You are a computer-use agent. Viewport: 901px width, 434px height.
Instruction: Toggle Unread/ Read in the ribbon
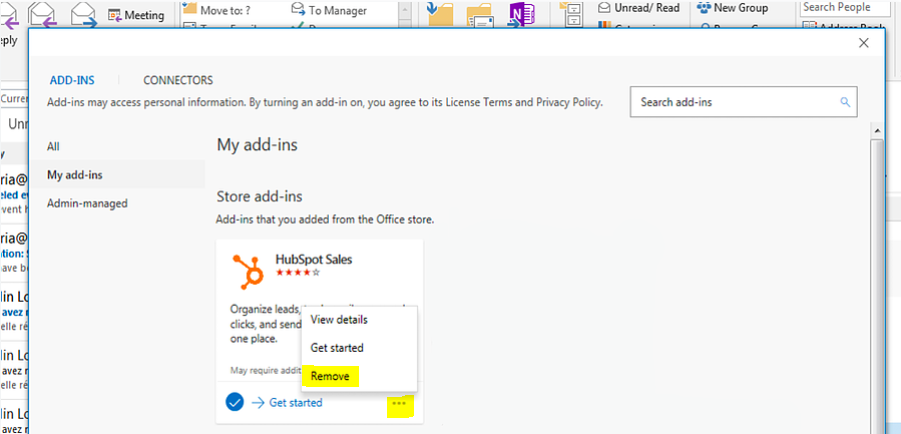click(638, 8)
